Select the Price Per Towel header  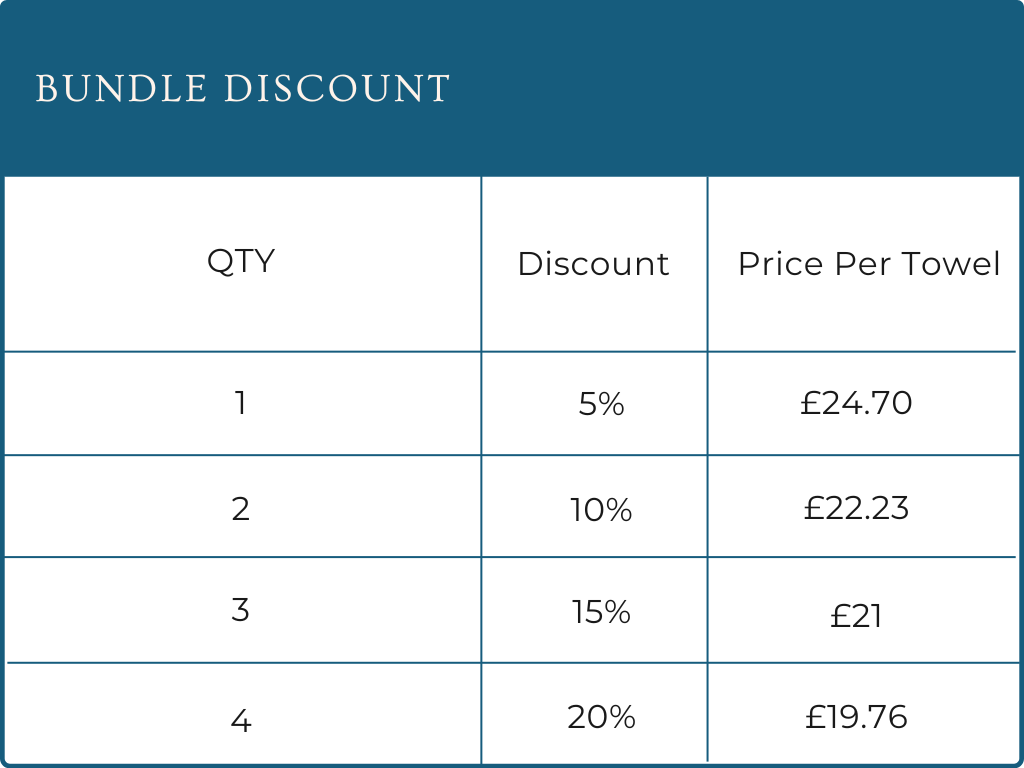(869, 264)
